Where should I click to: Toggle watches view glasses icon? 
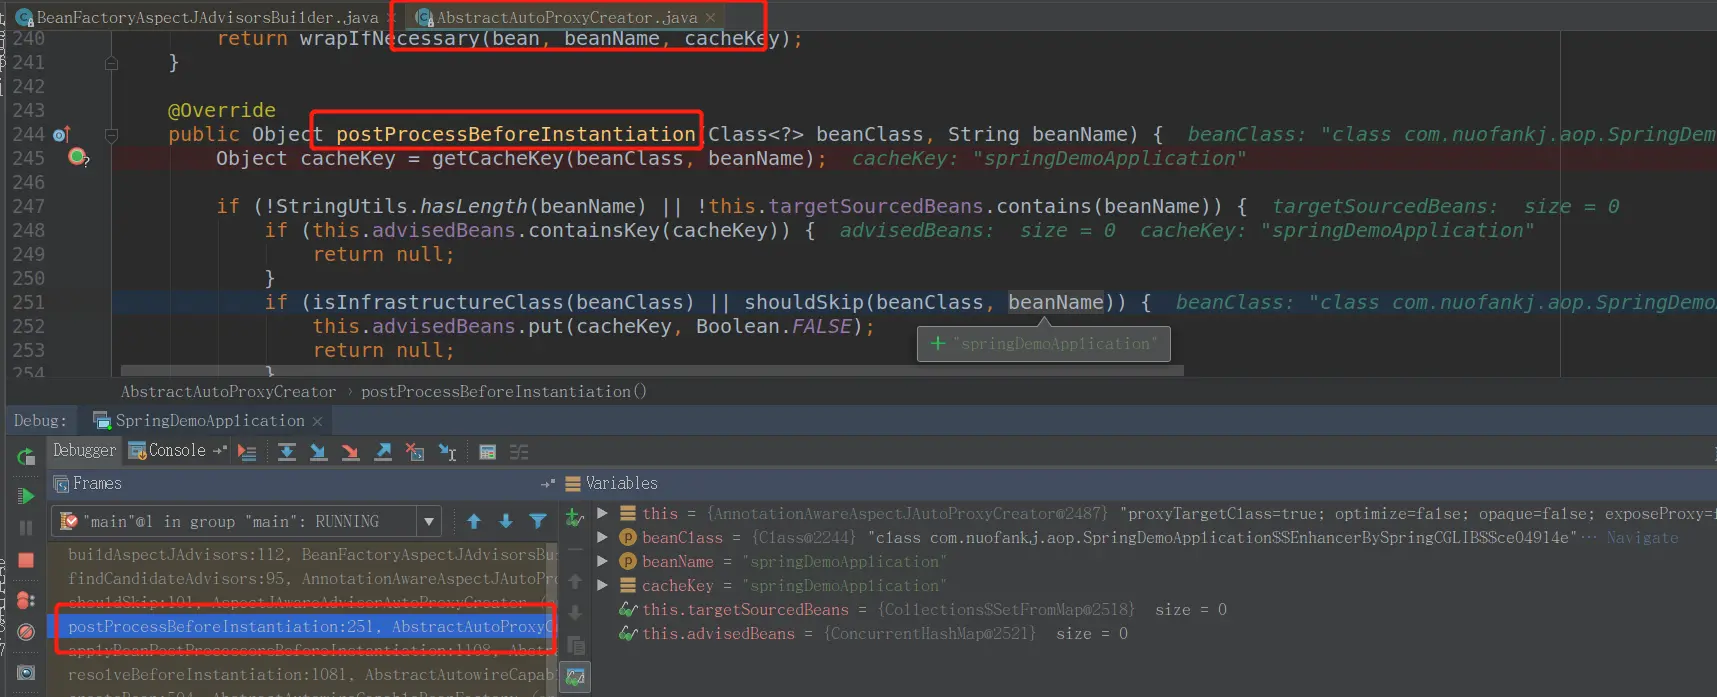575,677
